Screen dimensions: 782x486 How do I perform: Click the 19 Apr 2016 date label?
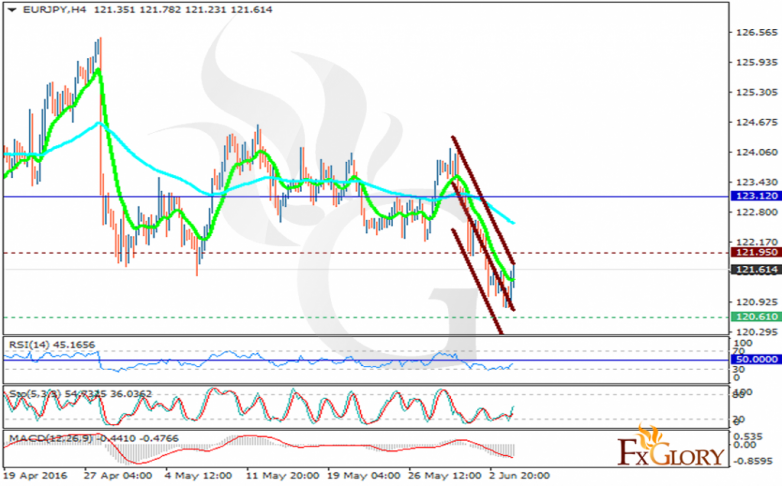click(x=35, y=476)
